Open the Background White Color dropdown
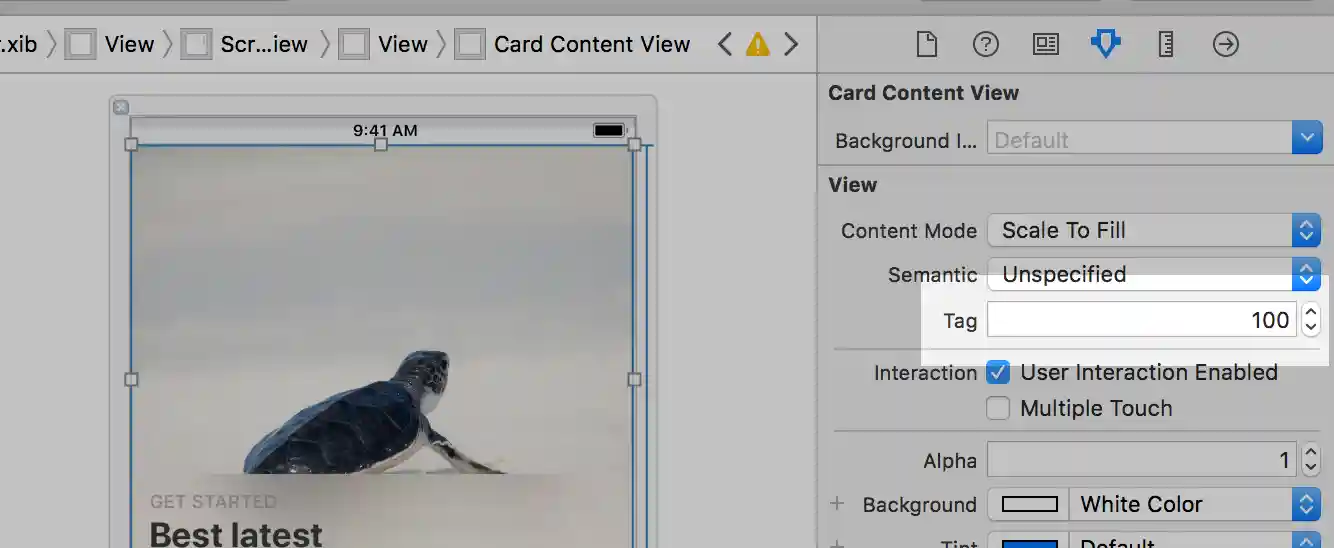The image size is (1334, 548). (1195, 504)
